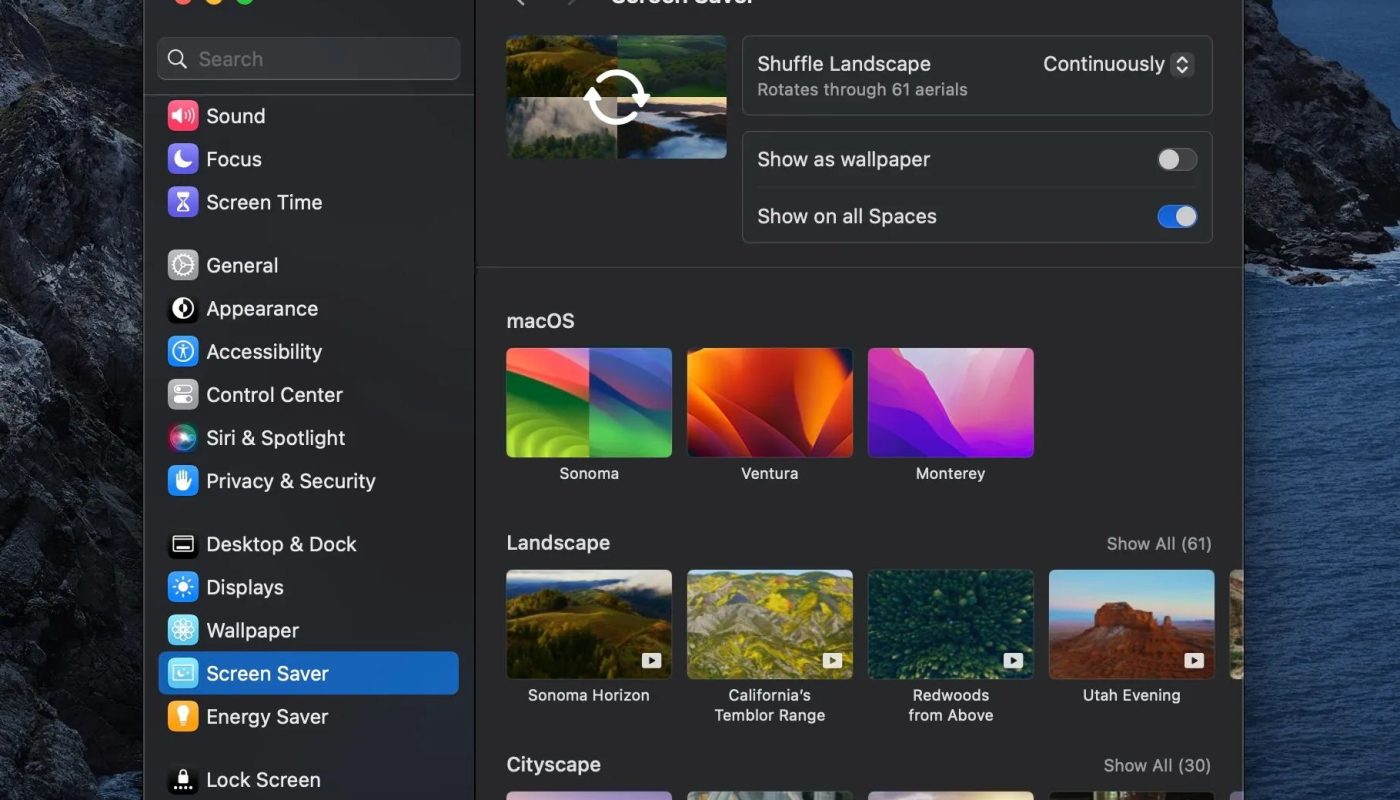The width and height of the screenshot is (1400, 800).
Task: Open the Continuously shuffle frequency dropdown
Action: click(1118, 64)
